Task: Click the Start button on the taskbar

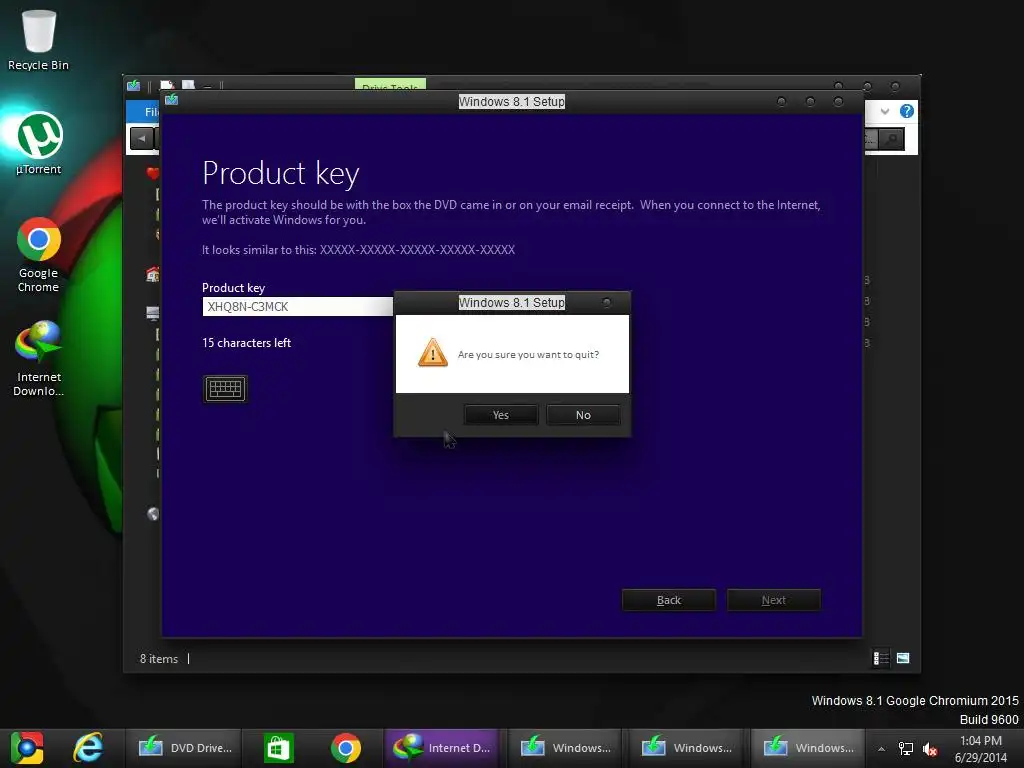Action: pyautogui.click(x=27, y=748)
